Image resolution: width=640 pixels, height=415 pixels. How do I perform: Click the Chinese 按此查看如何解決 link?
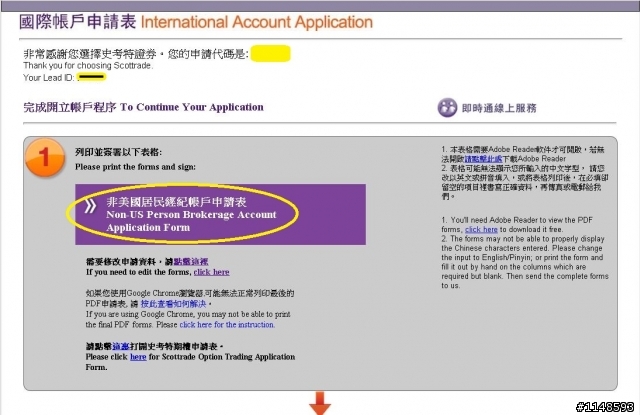tap(173, 304)
